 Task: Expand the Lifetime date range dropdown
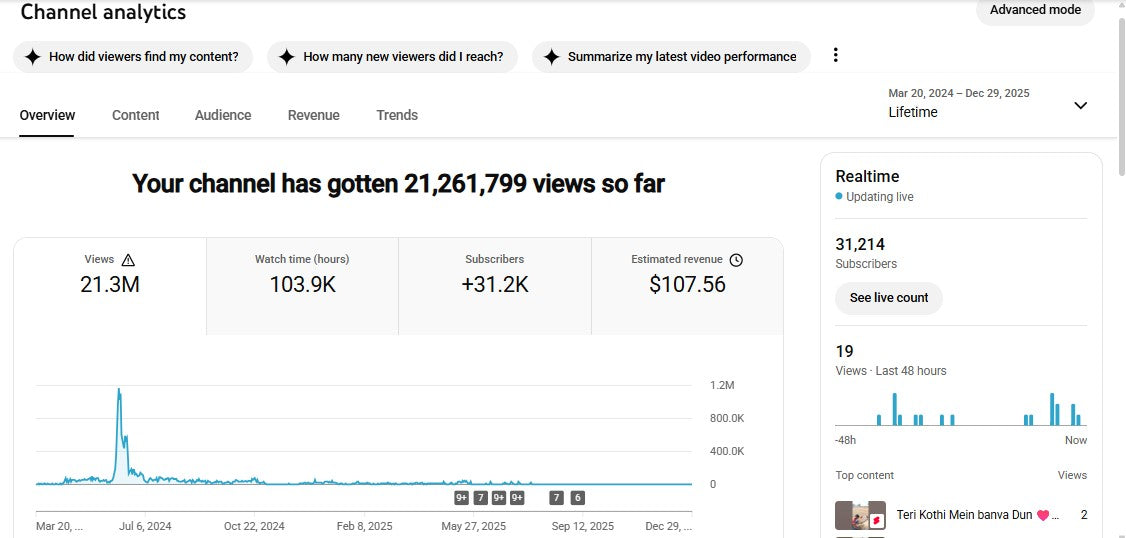click(x=1080, y=105)
